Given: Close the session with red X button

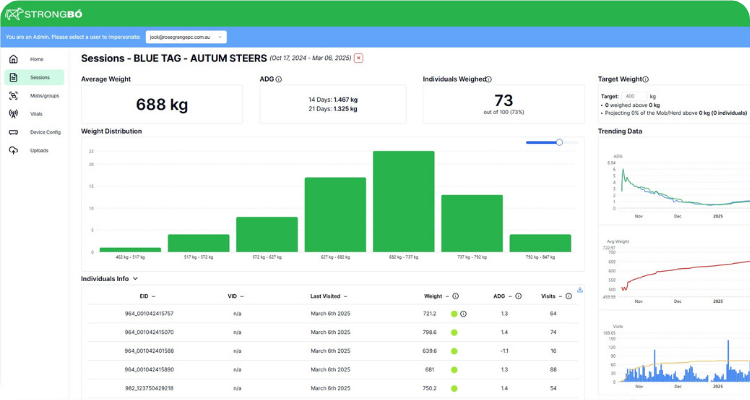Looking at the screenshot, I should 359,58.
